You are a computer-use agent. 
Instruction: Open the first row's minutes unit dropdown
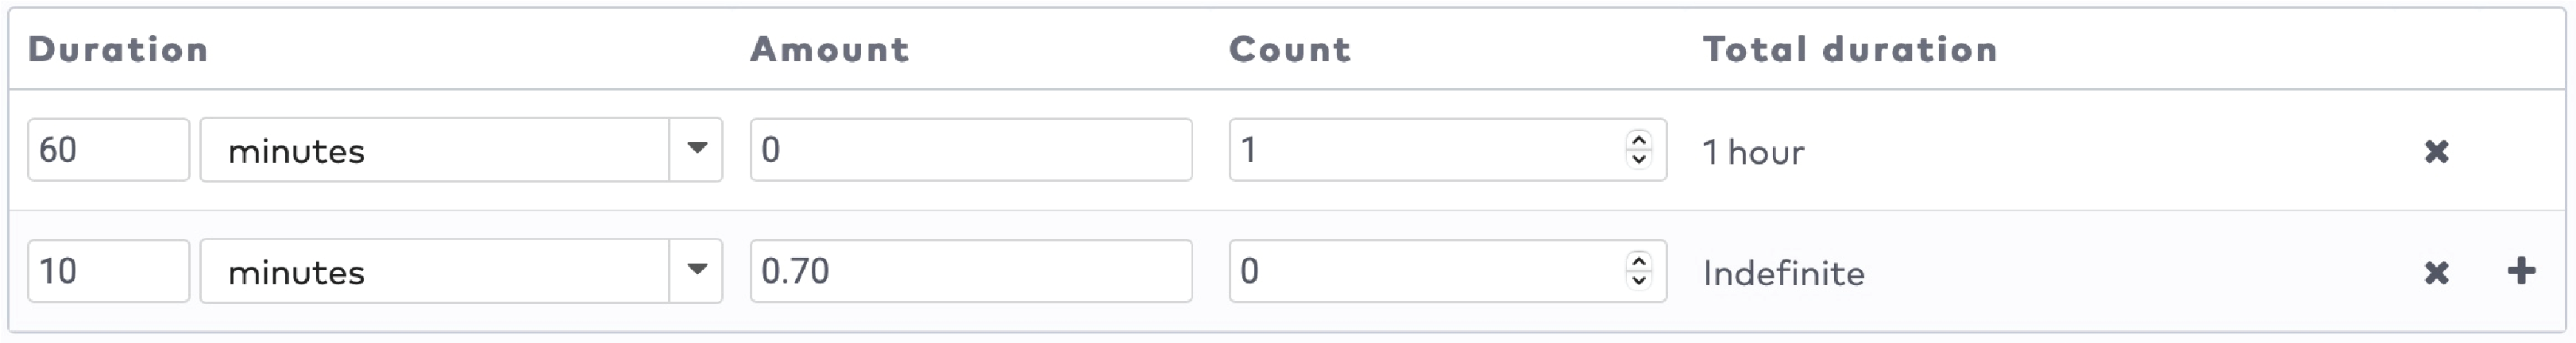696,150
